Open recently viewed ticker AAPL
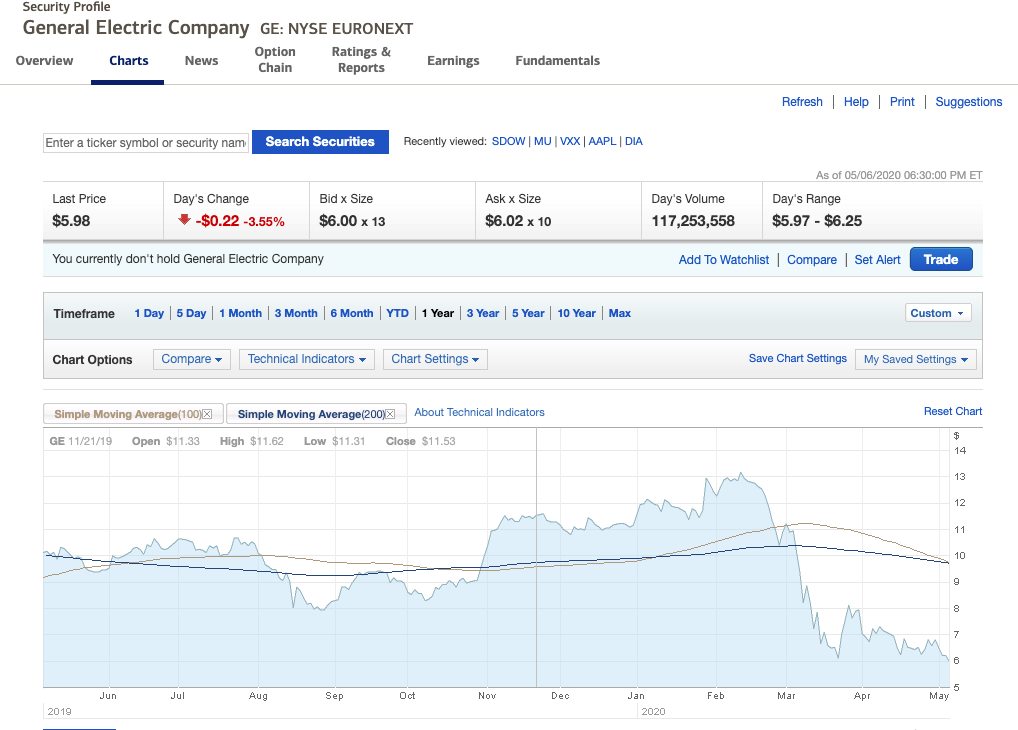Viewport: 1018px width, 730px height. 602,141
